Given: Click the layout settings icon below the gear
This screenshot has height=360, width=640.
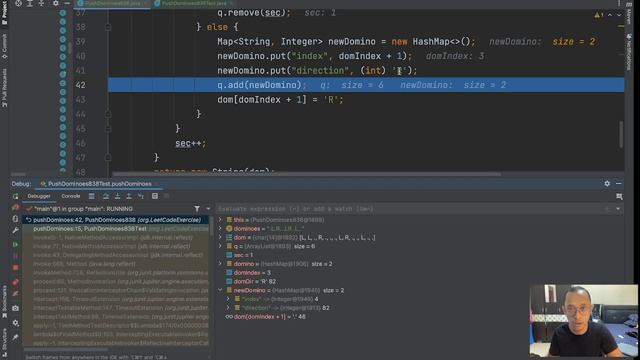Looking at the screenshot, I should pos(619,197).
